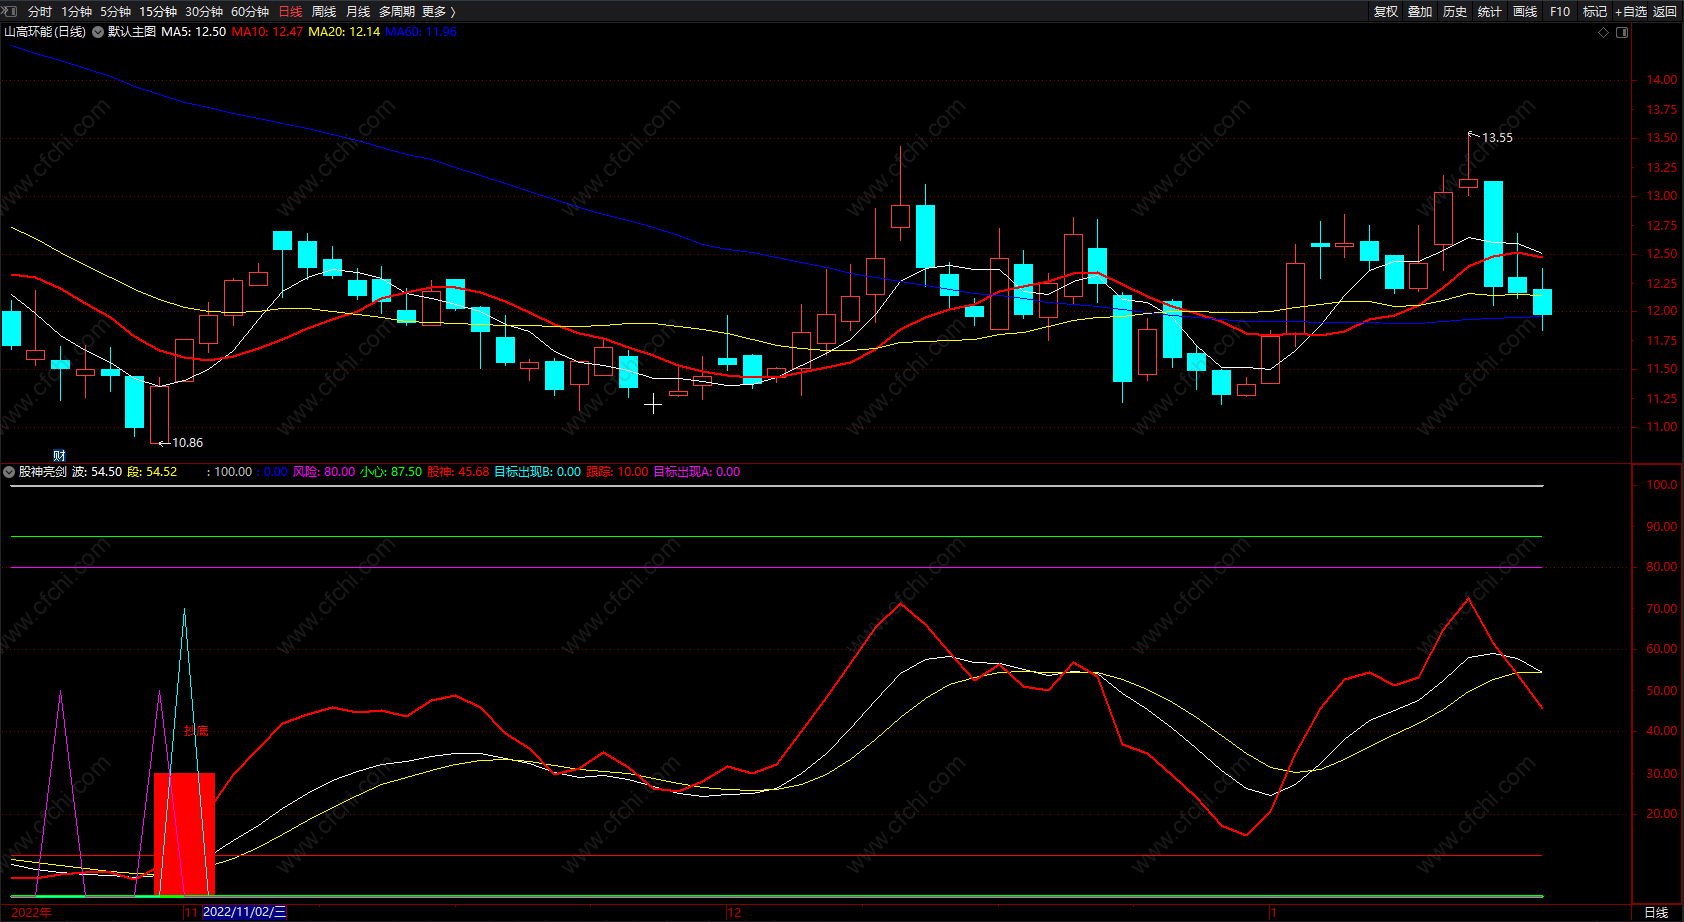Select the 60分钟 period tab

click(250, 12)
